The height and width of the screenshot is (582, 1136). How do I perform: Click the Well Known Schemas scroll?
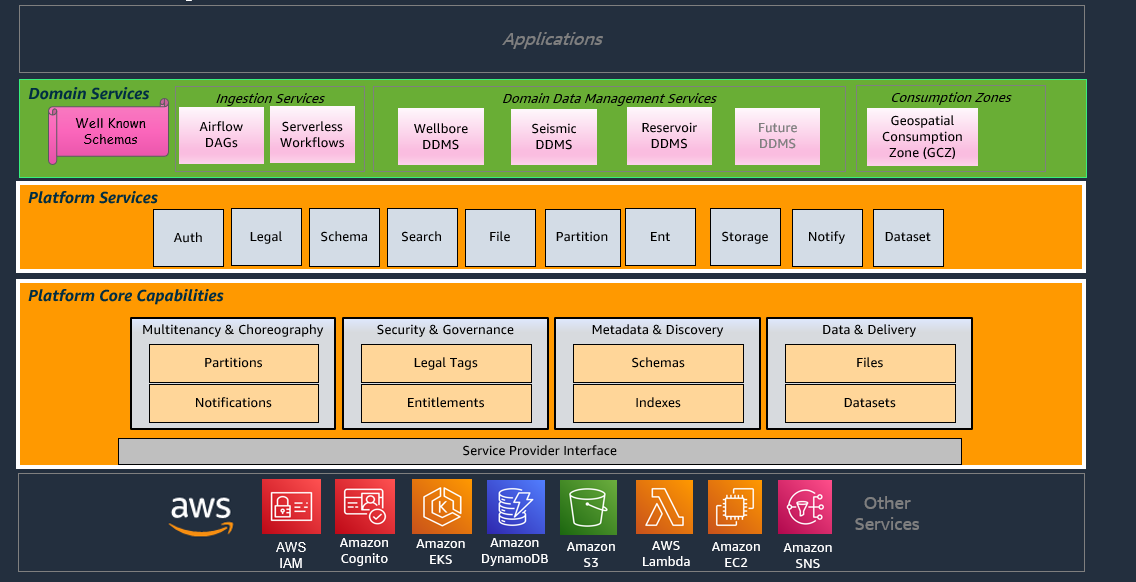[x=109, y=132]
